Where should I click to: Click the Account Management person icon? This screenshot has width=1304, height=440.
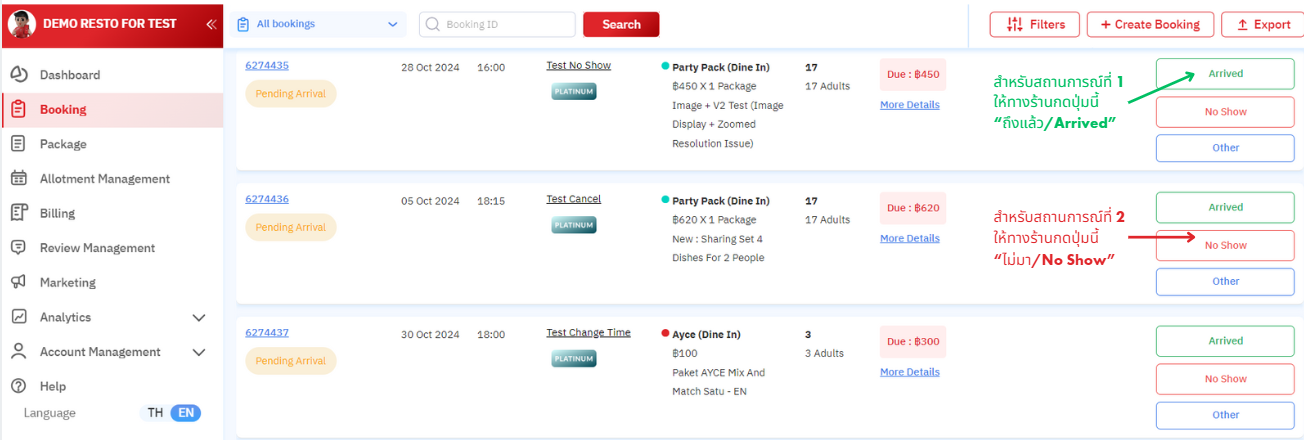18,351
